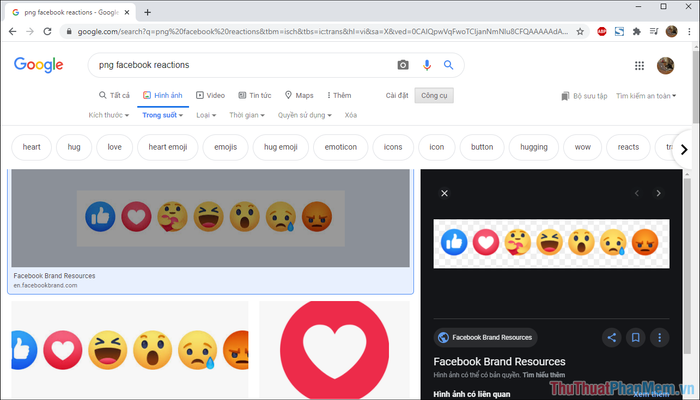The image size is (700, 400).
Task: Click the browser back arrow
Action: tap(12, 31)
